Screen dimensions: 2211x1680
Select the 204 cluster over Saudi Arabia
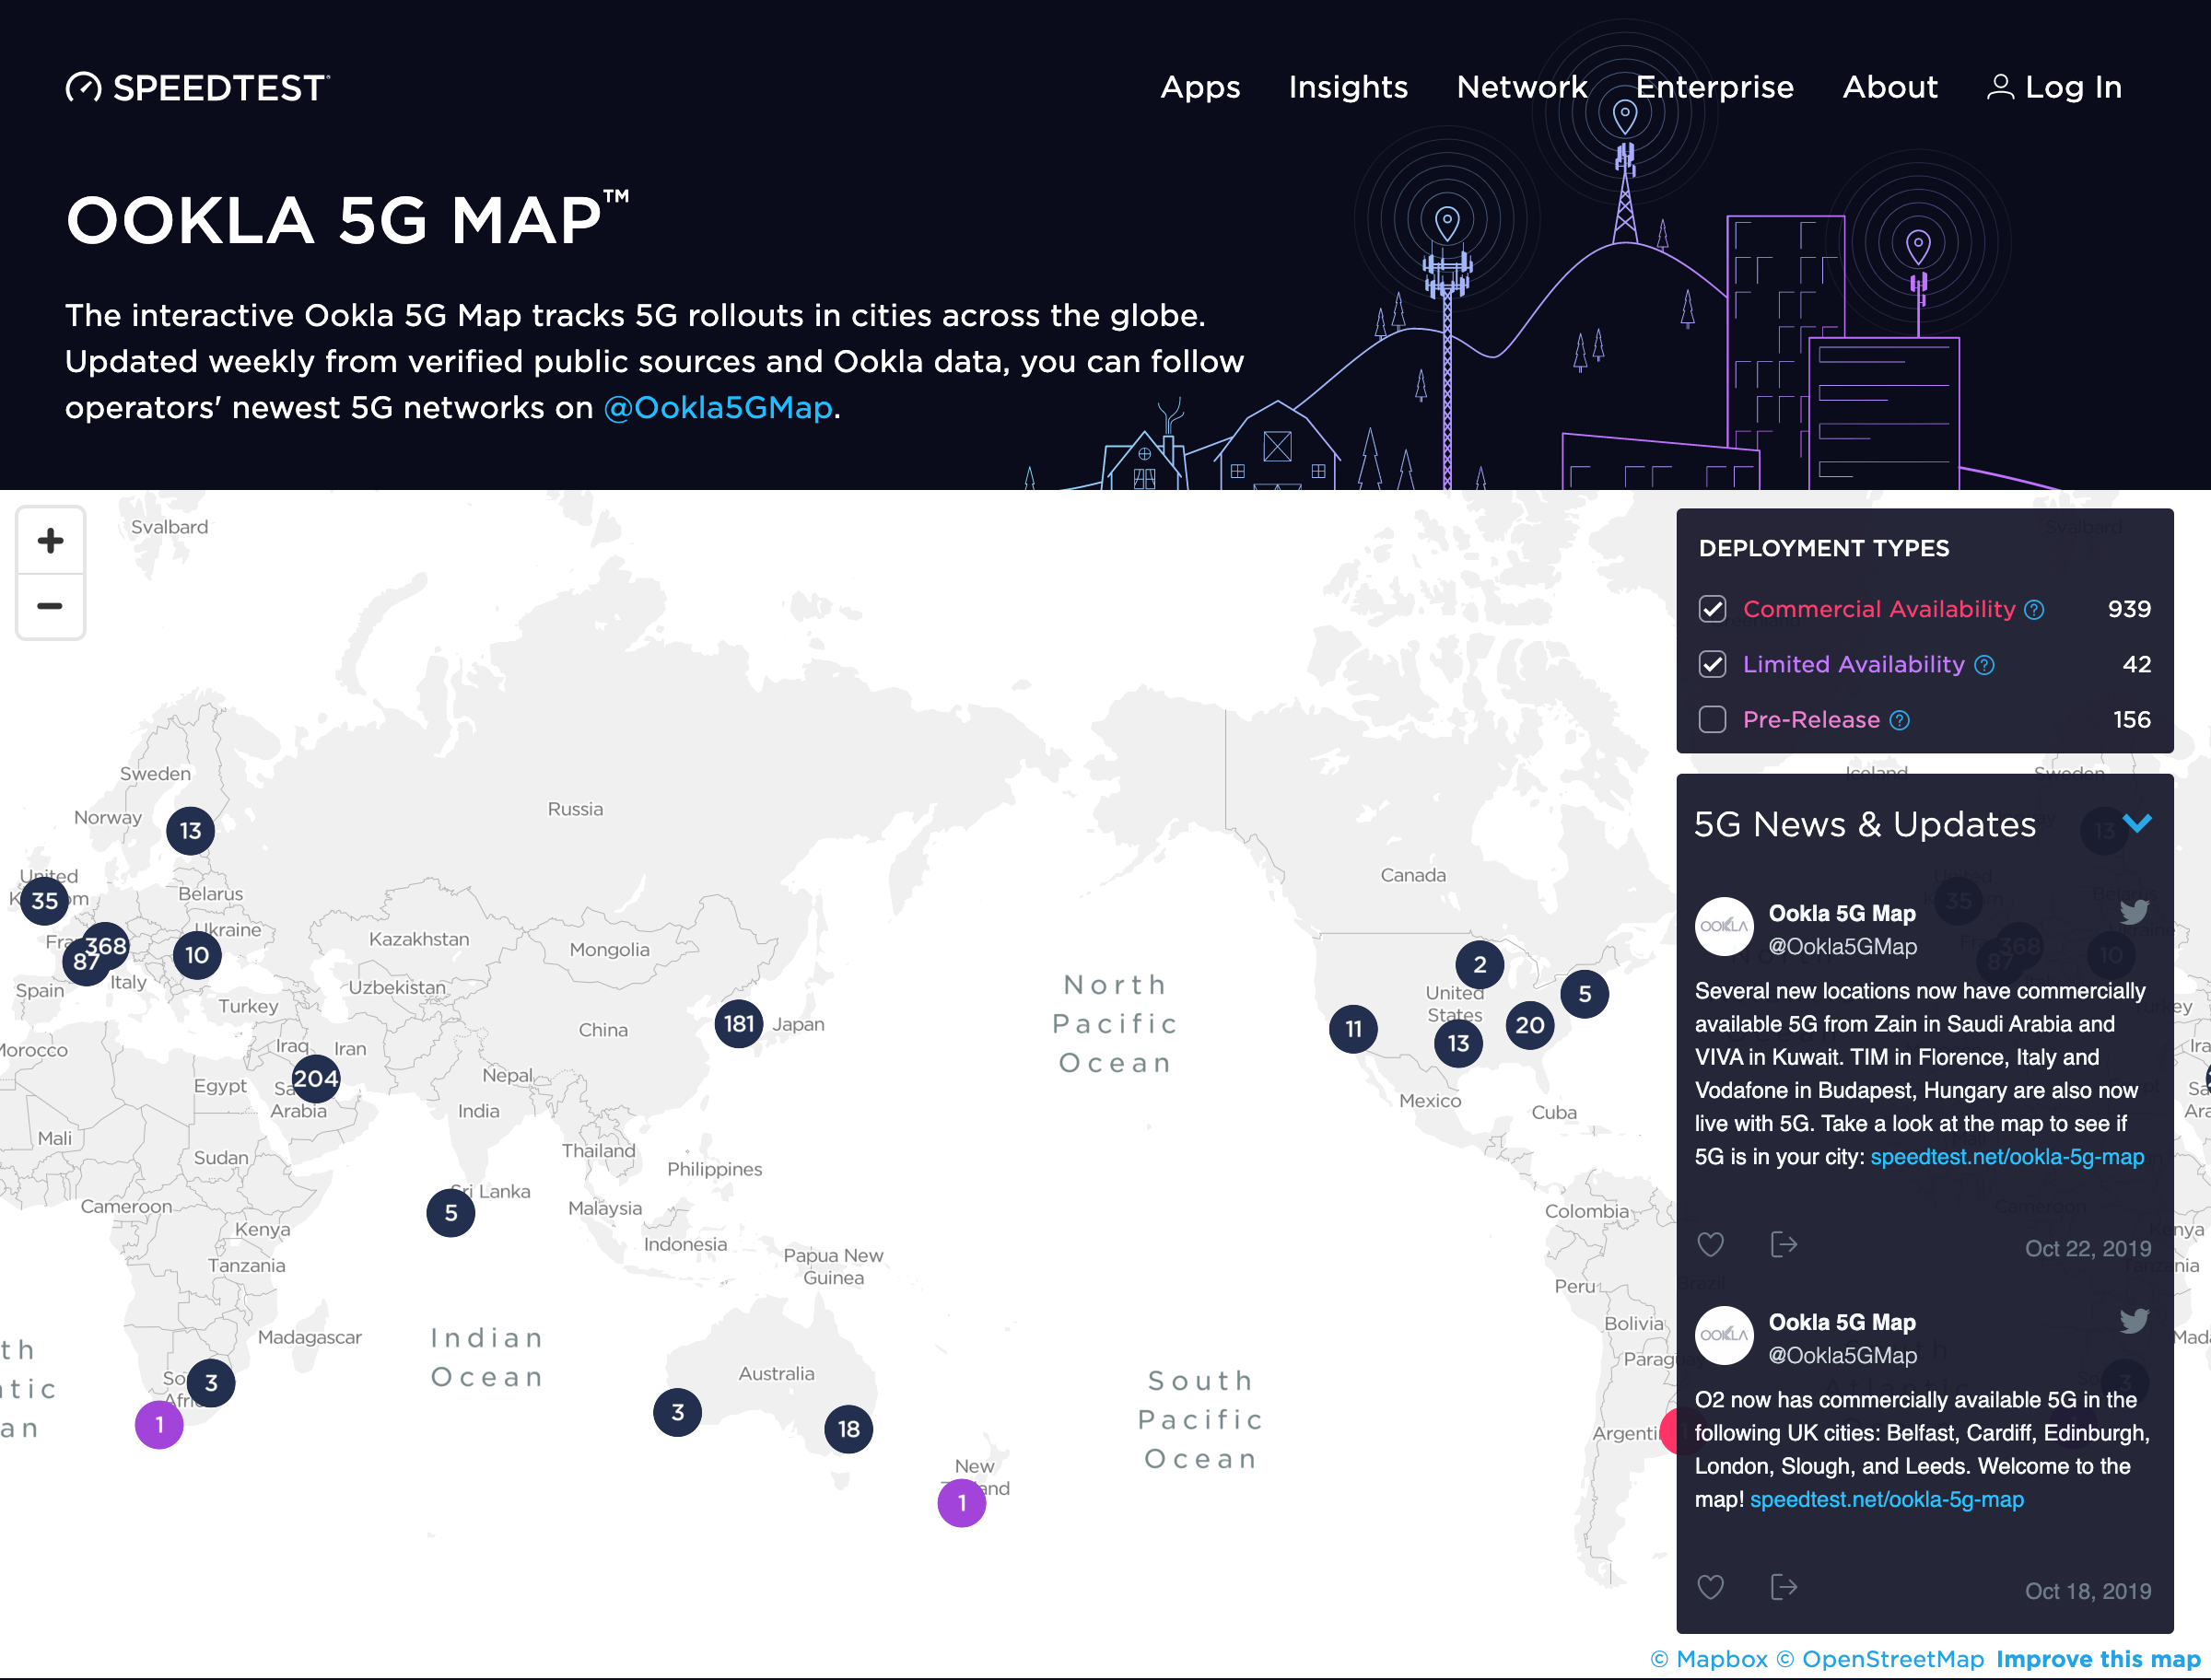pyautogui.click(x=316, y=1078)
